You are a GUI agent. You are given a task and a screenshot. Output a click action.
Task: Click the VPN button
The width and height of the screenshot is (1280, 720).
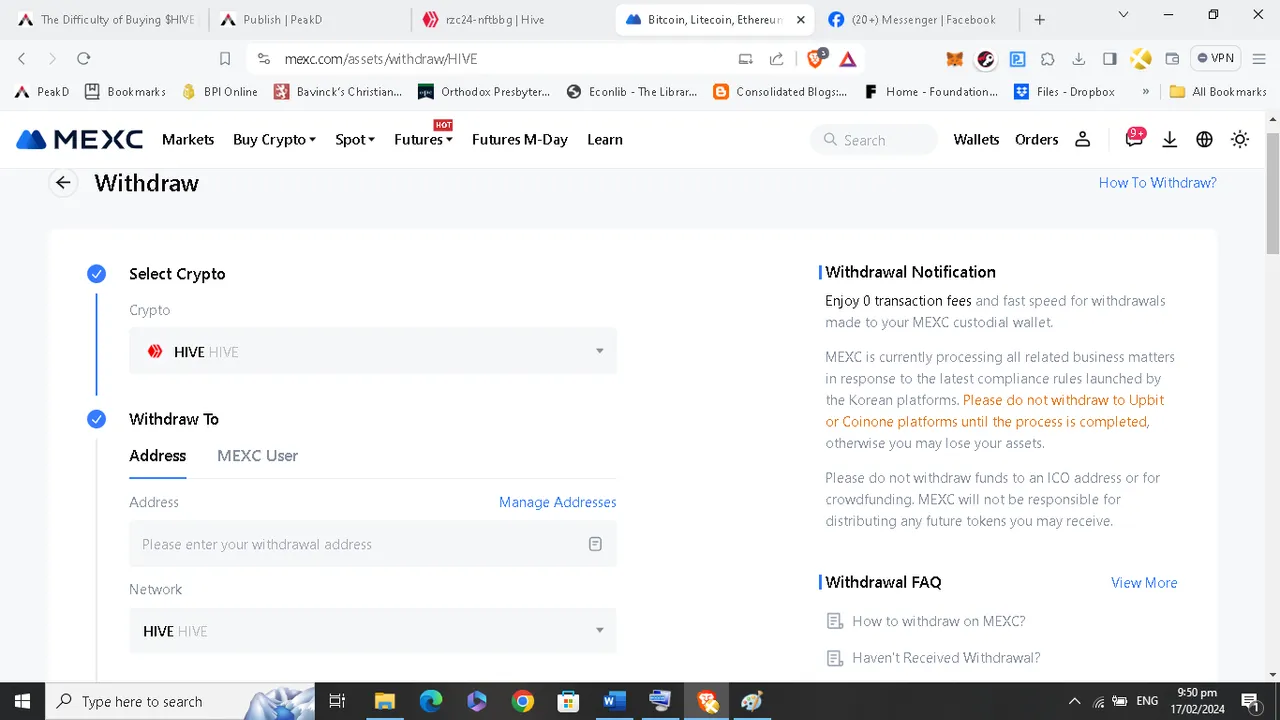tap(1215, 58)
